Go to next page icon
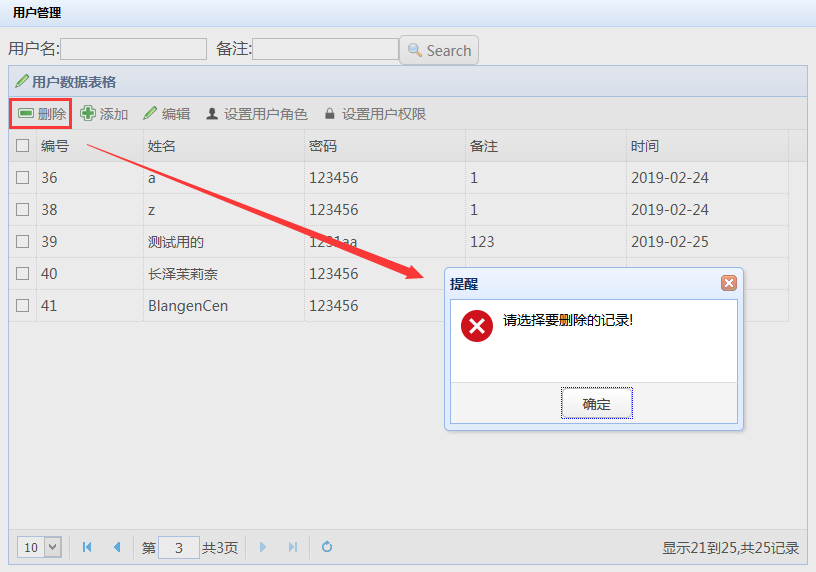Viewport: 816px width, 572px height. [263, 547]
